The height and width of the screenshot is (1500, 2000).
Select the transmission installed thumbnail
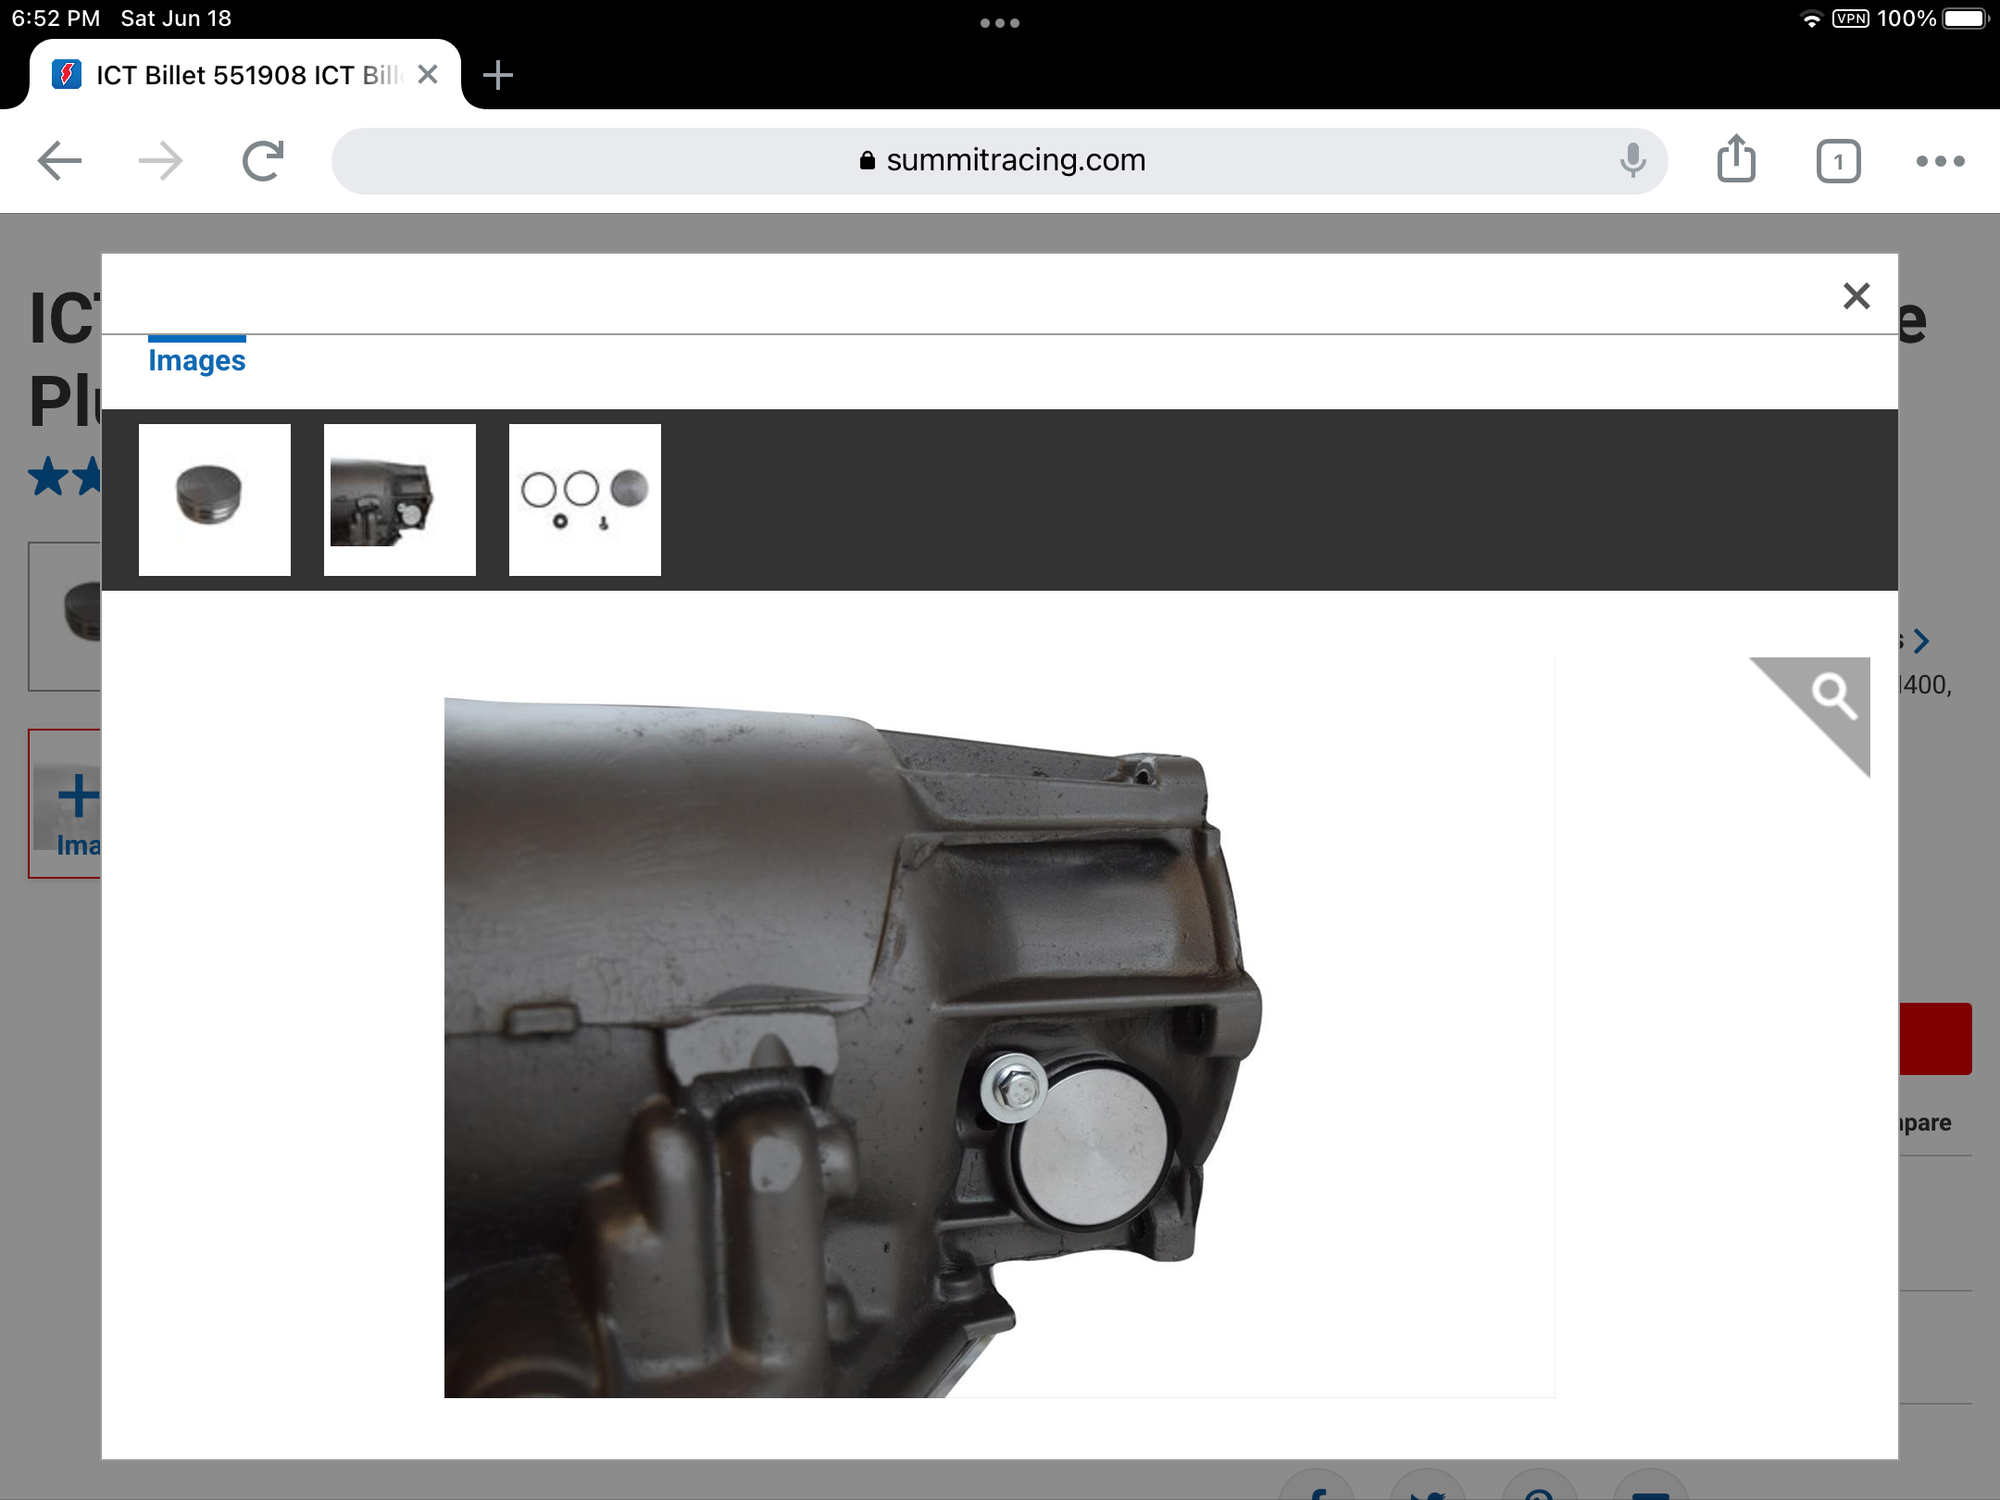click(399, 499)
